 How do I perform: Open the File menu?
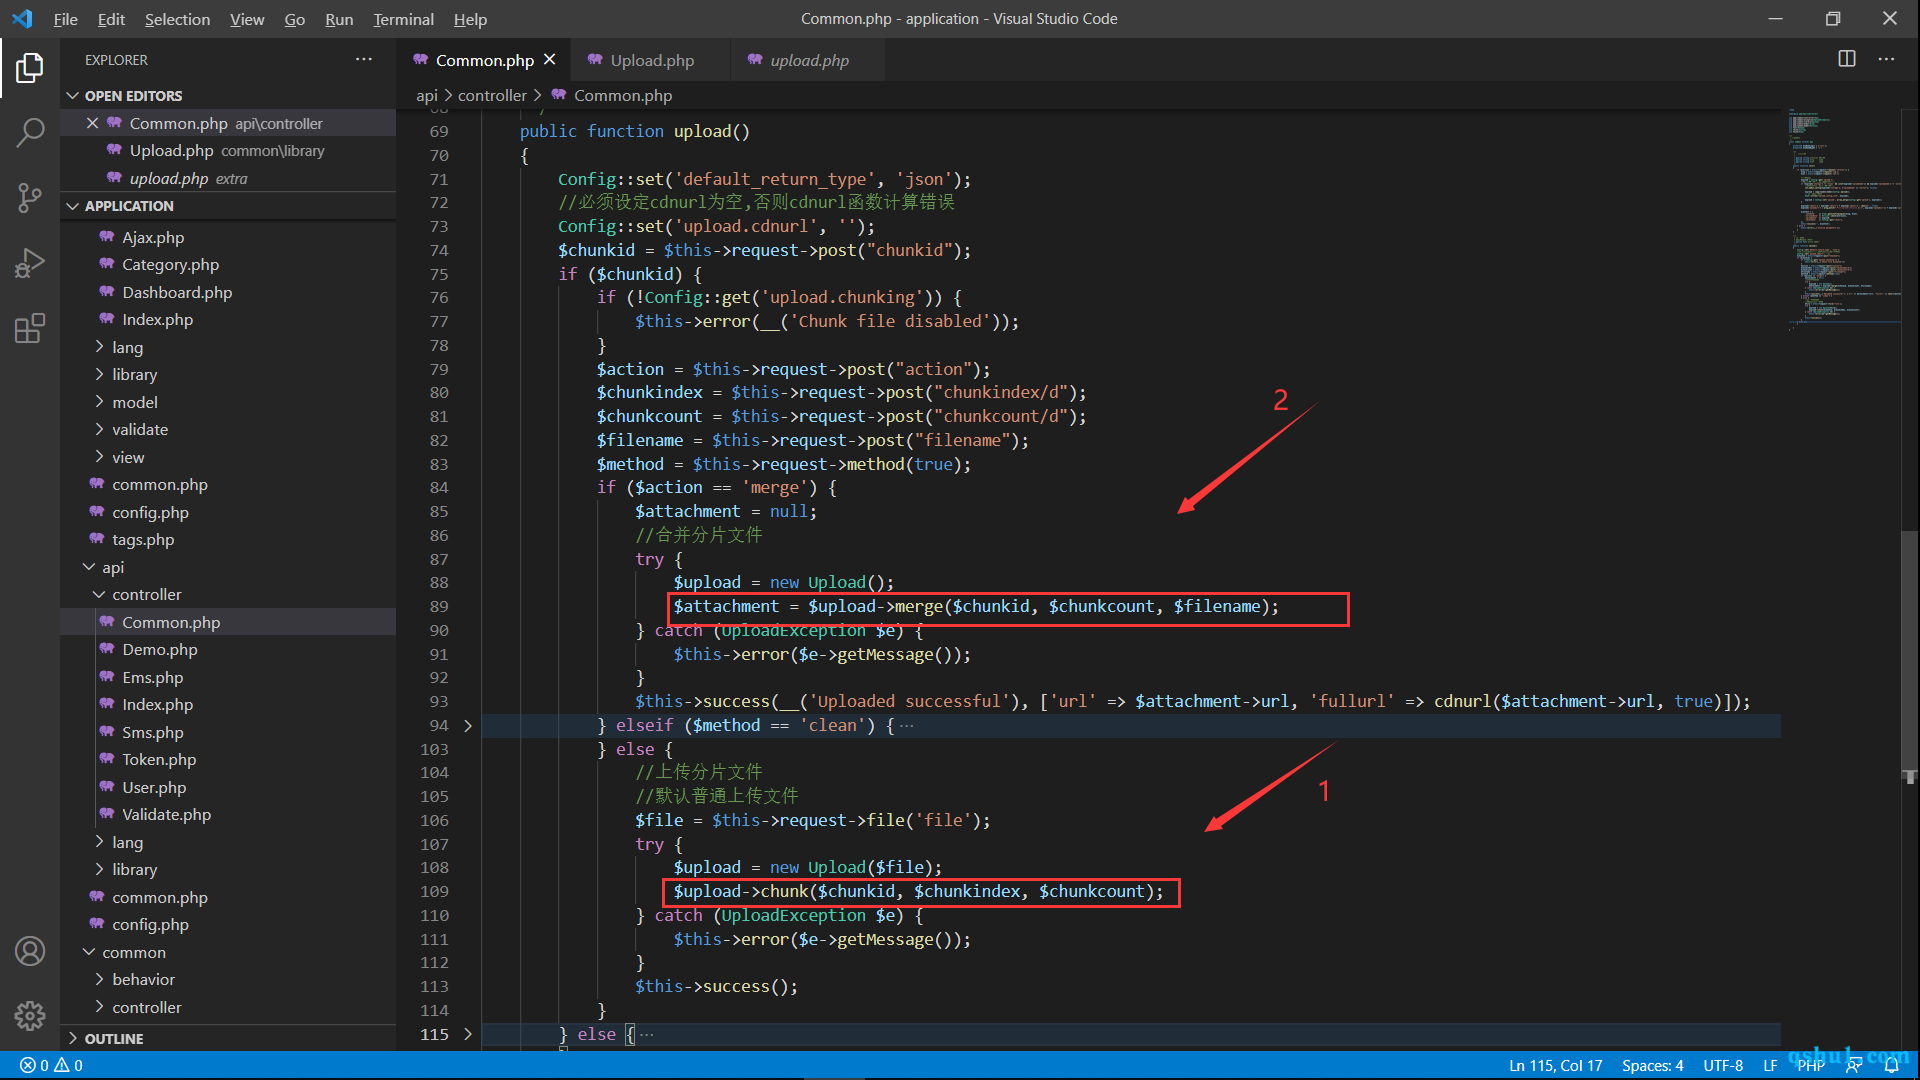[x=66, y=19]
